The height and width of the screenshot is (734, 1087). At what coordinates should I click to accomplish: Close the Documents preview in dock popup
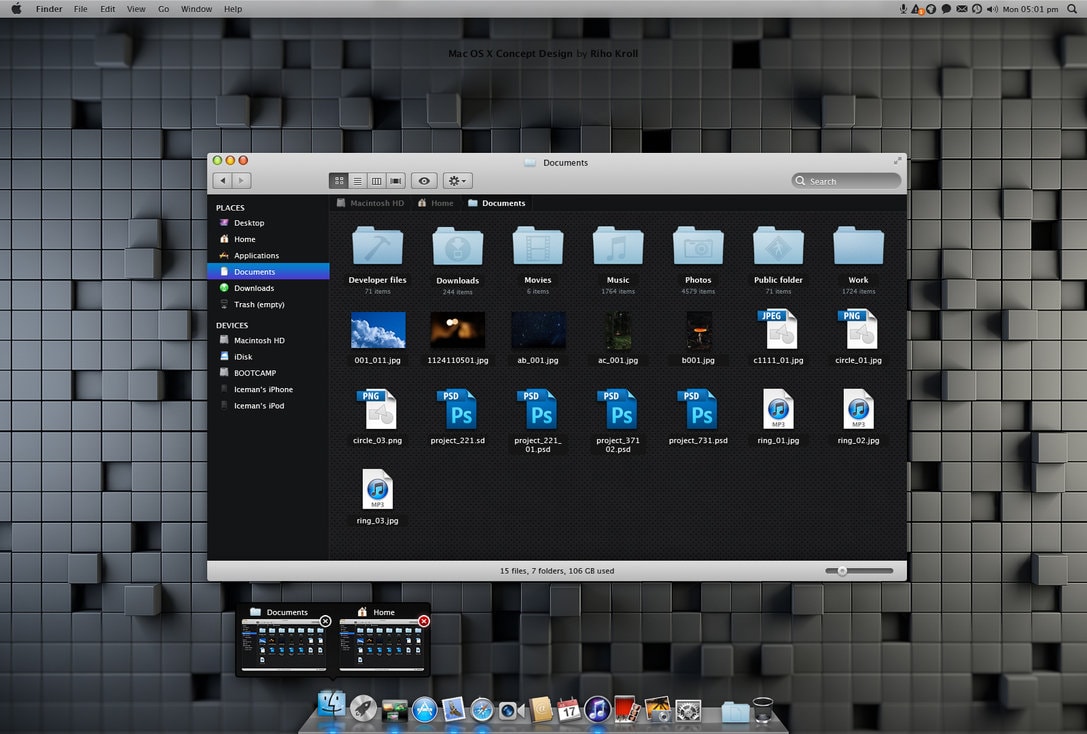(x=325, y=621)
